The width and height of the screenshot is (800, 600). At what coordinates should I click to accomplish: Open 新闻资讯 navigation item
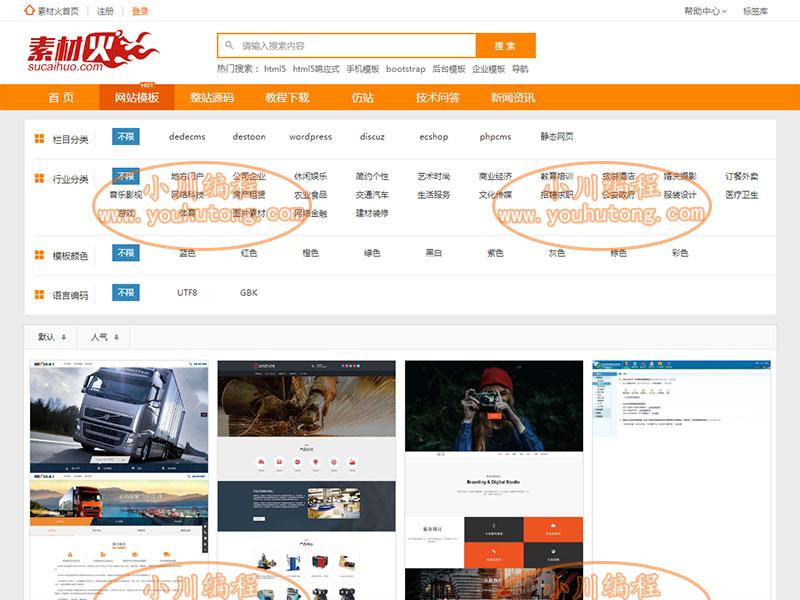(513, 97)
